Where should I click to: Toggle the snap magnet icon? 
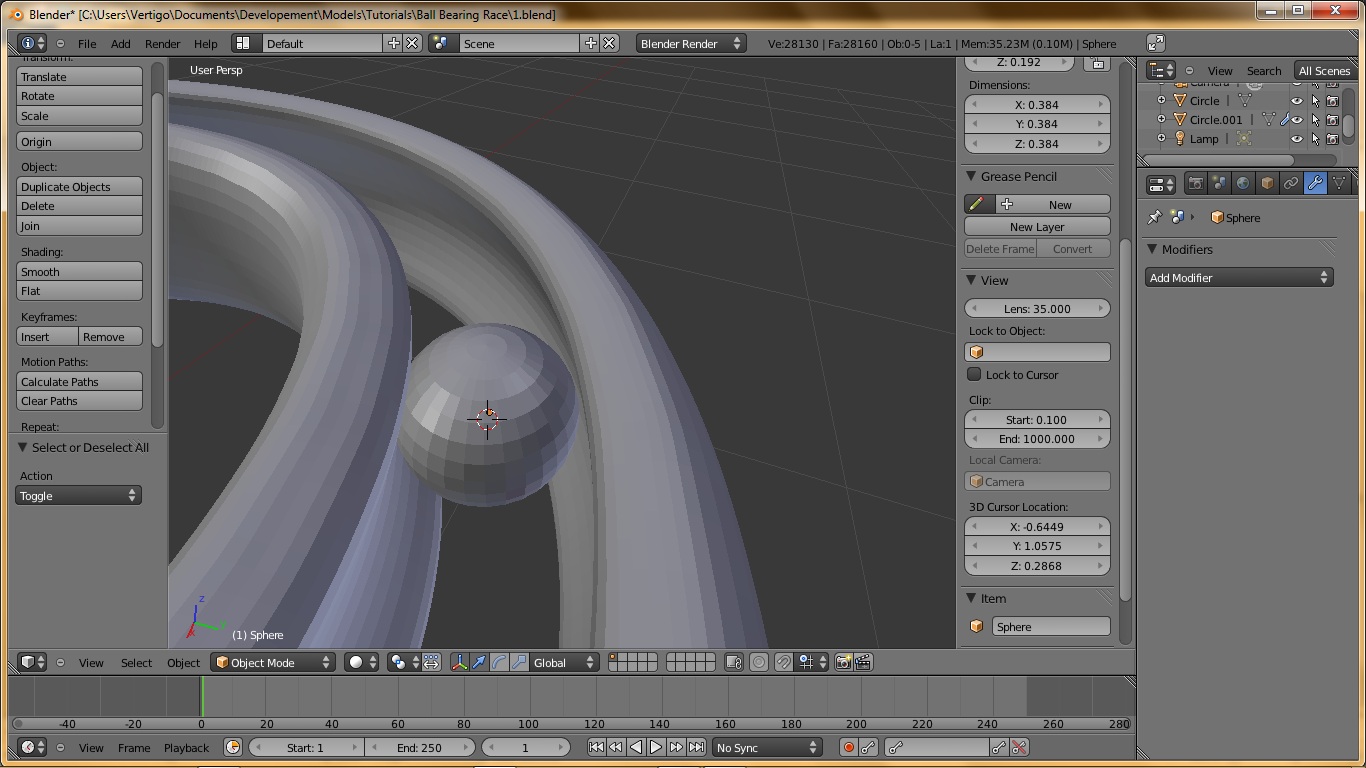(784, 662)
